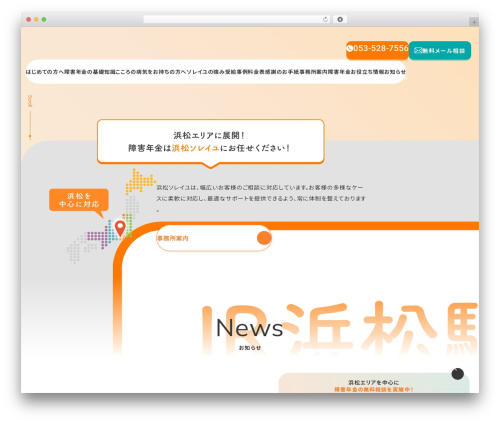
Task: Open the お知らせ menu item
Action: pyautogui.click(x=395, y=72)
